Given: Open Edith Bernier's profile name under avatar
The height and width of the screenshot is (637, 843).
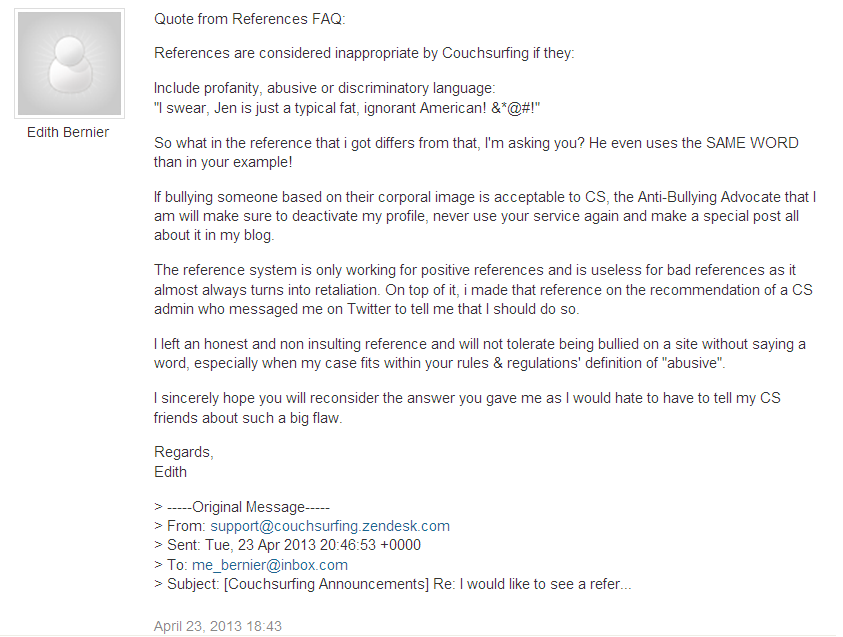Looking at the screenshot, I should 68,132.
